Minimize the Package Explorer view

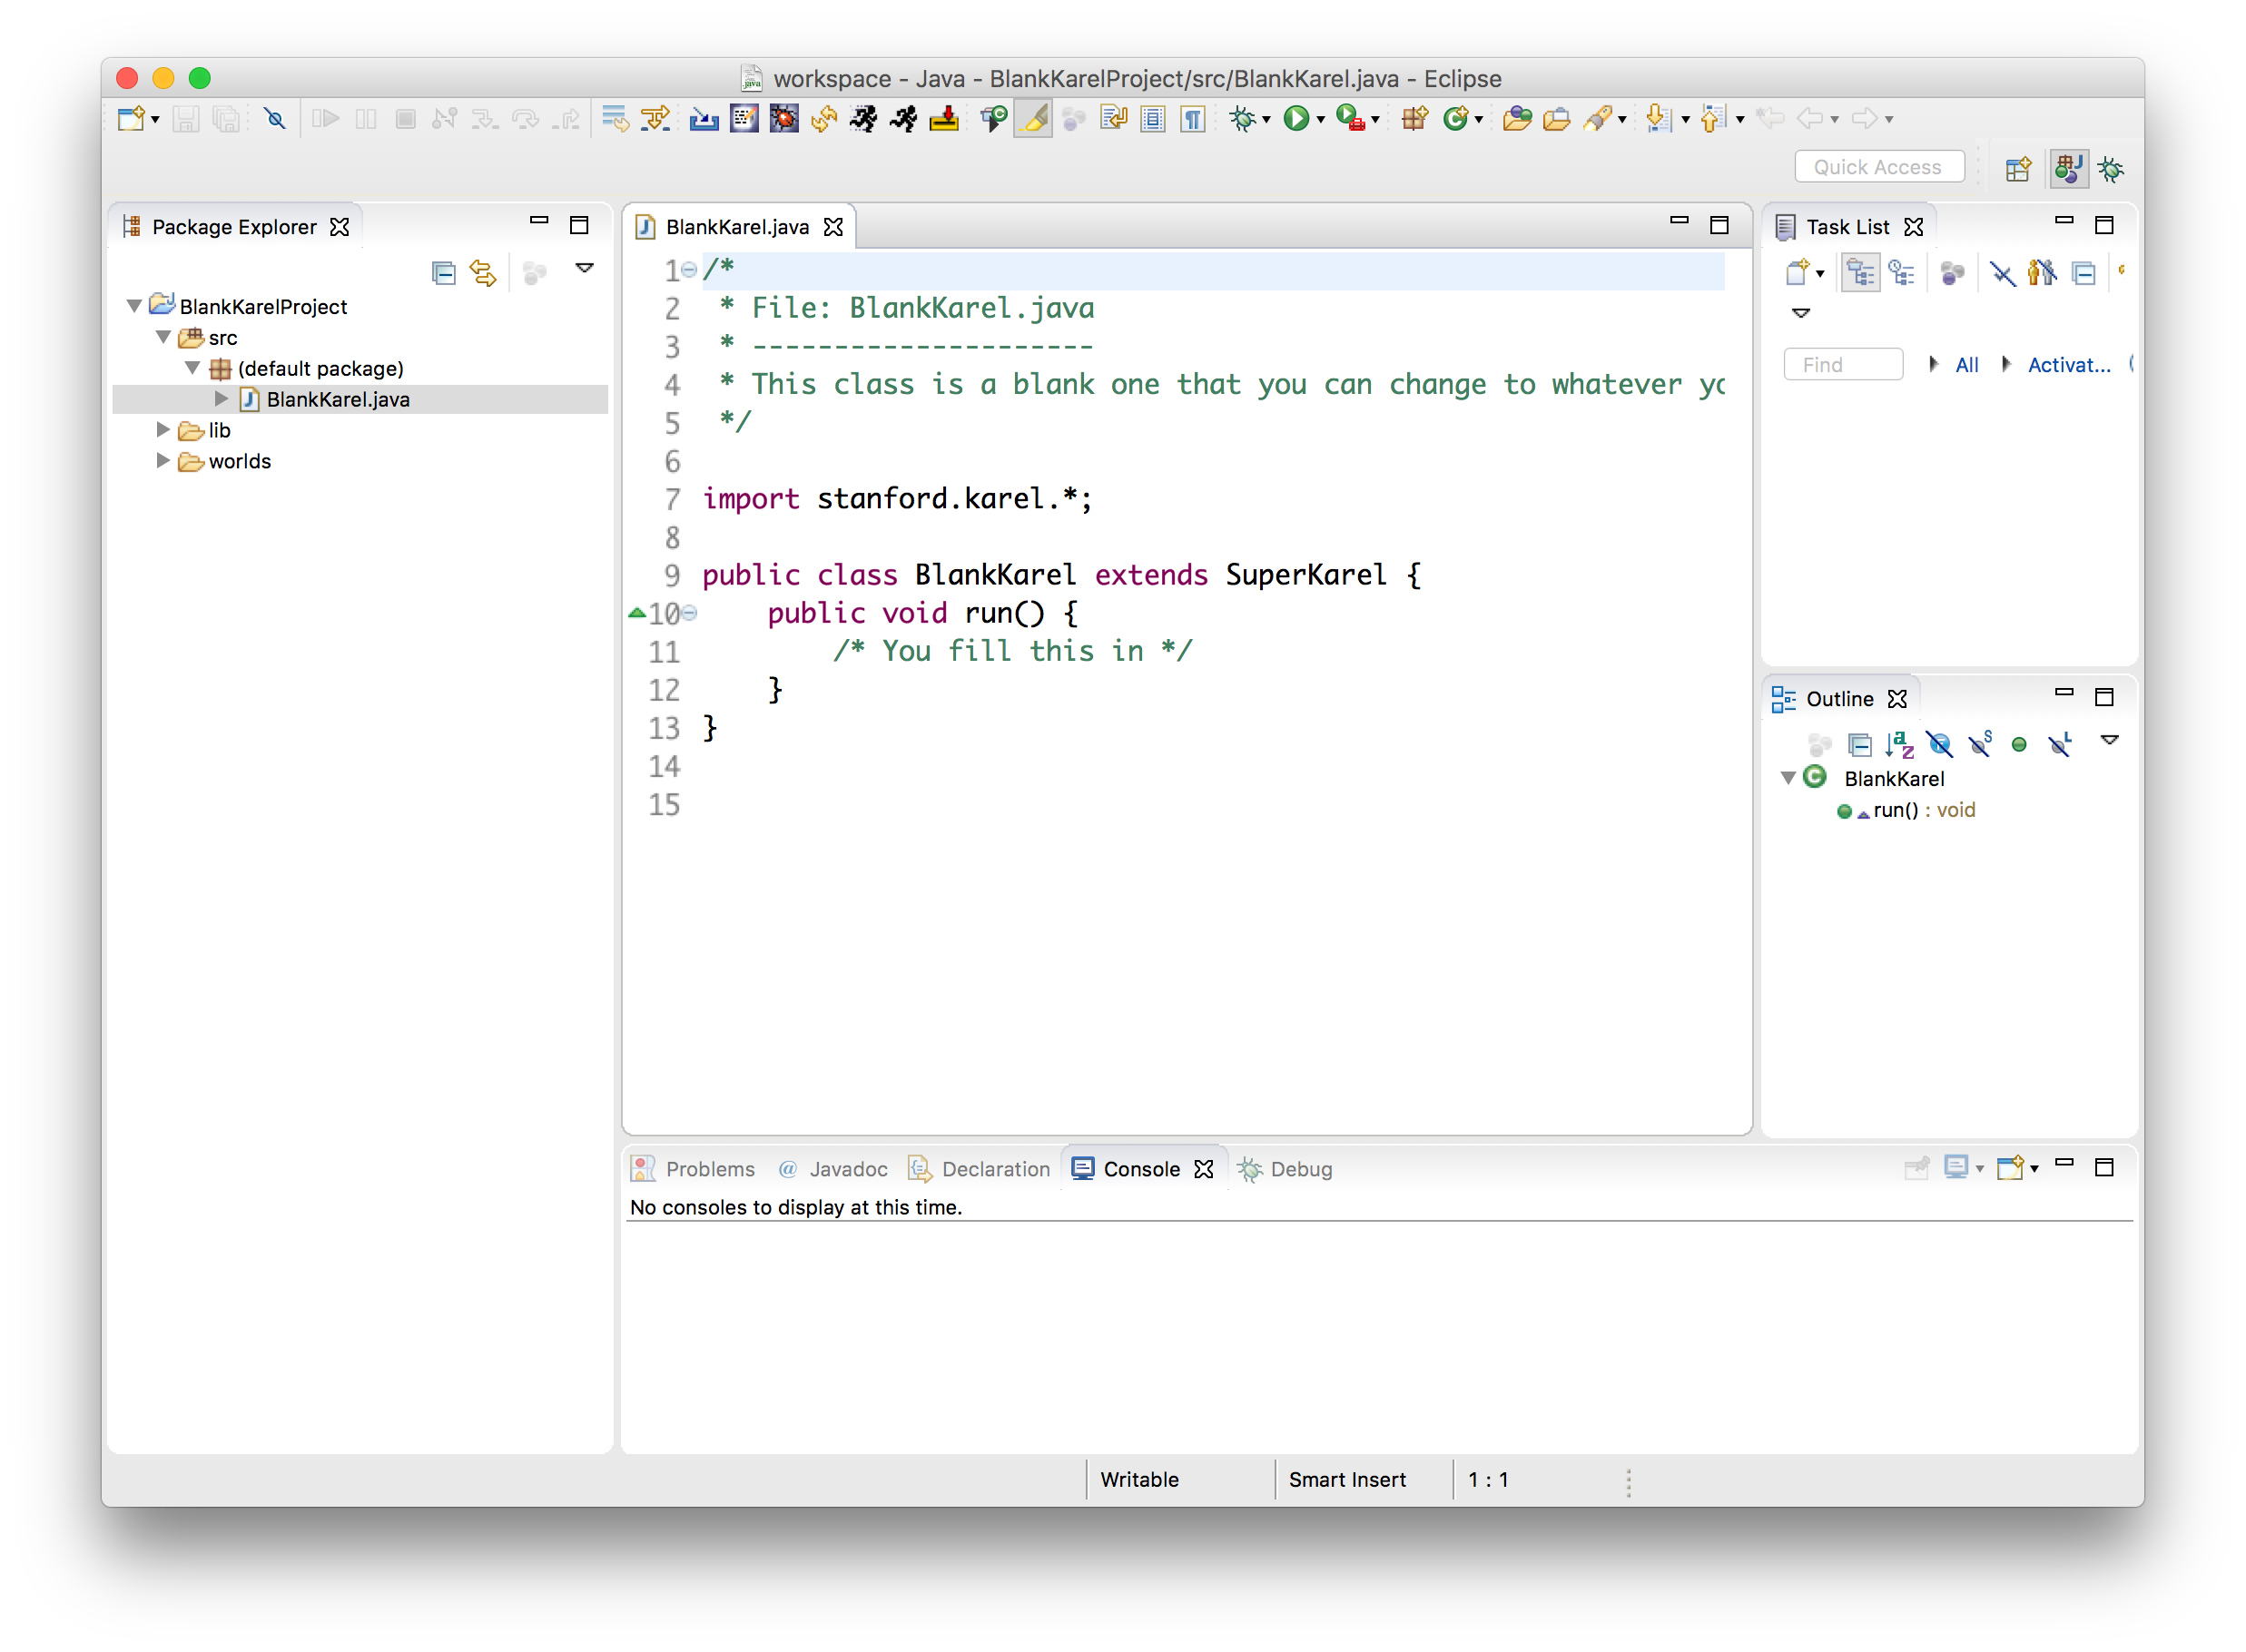pyautogui.click(x=539, y=221)
